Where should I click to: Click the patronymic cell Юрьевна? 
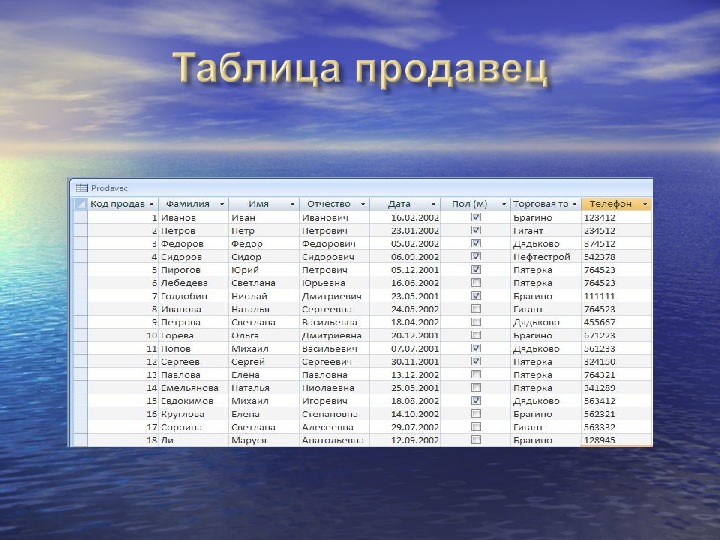click(334, 282)
